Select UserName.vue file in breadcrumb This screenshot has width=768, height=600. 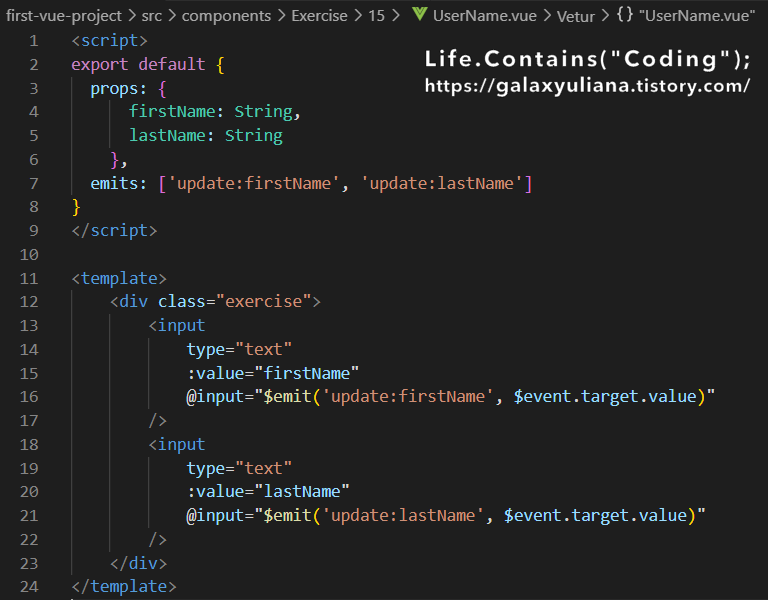[x=485, y=16]
